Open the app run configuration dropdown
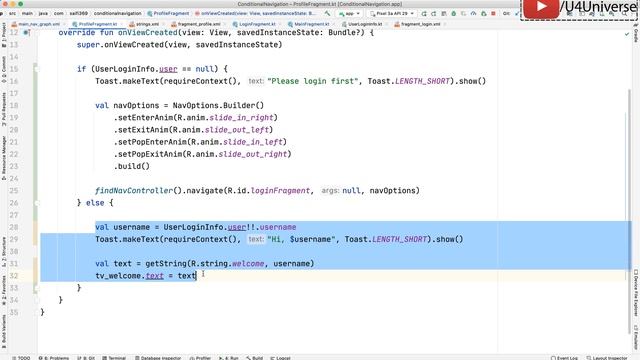Viewport: 640px width, 360px height. pyautogui.click(x=349, y=13)
